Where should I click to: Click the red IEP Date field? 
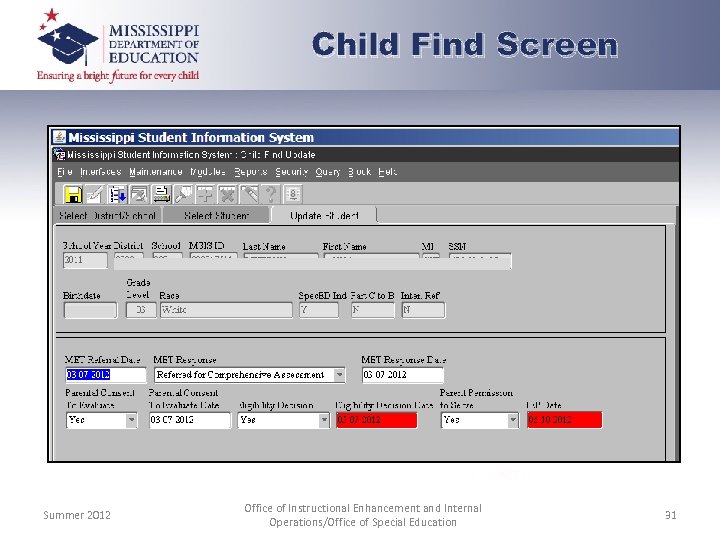pos(565,420)
